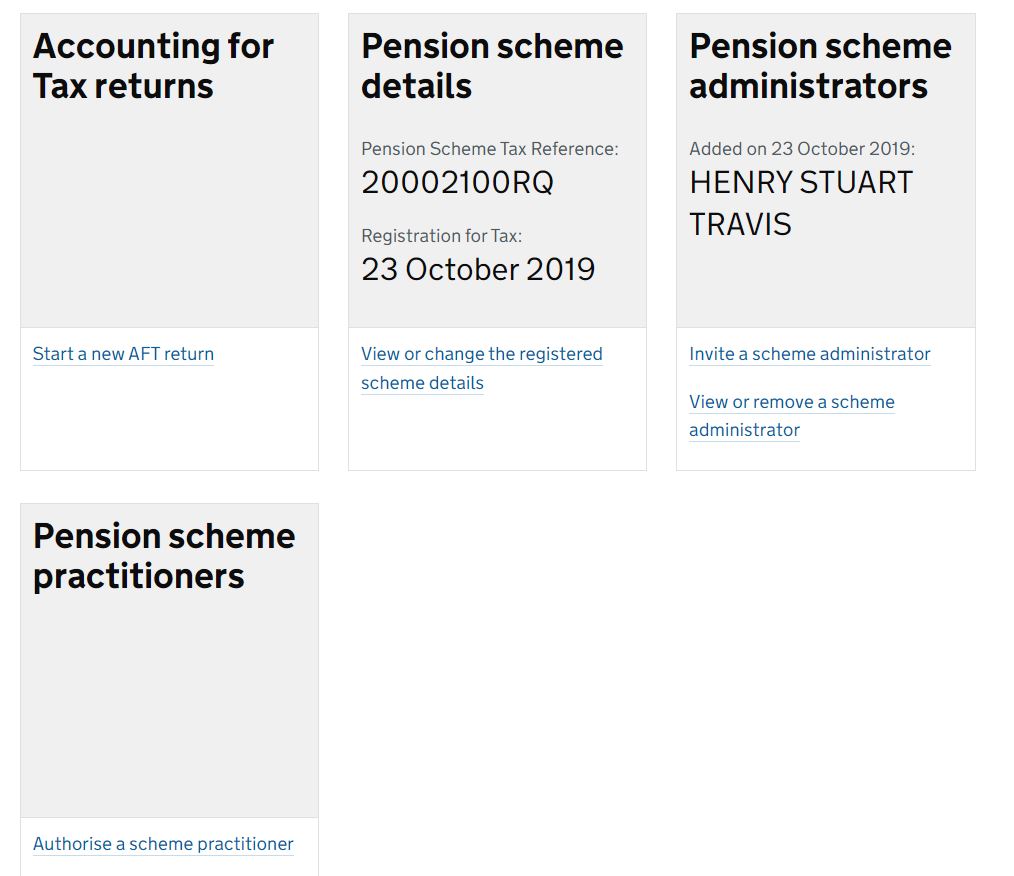
Task: Click white area below Start a new AFT return
Action: 169,420
